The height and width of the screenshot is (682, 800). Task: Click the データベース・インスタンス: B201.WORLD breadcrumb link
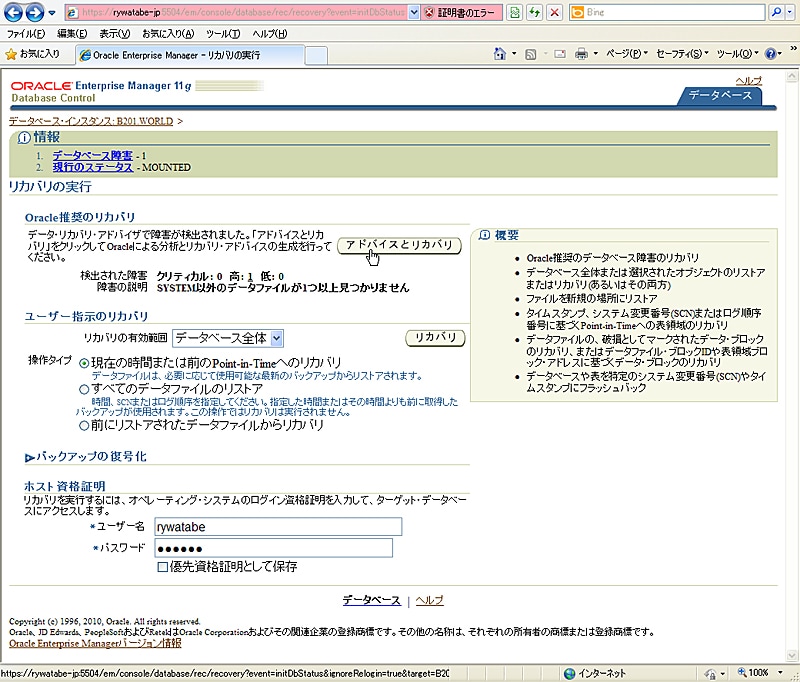pos(91,121)
